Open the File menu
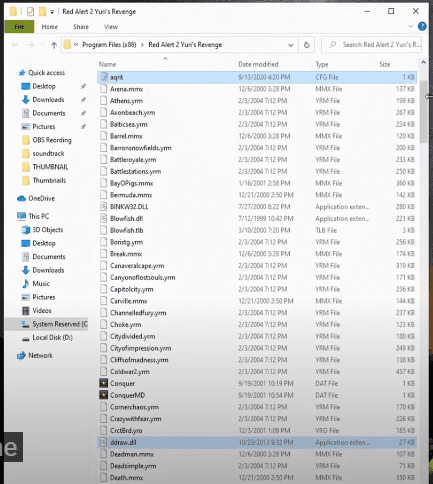This screenshot has width=433, height=484. (x=19, y=27)
